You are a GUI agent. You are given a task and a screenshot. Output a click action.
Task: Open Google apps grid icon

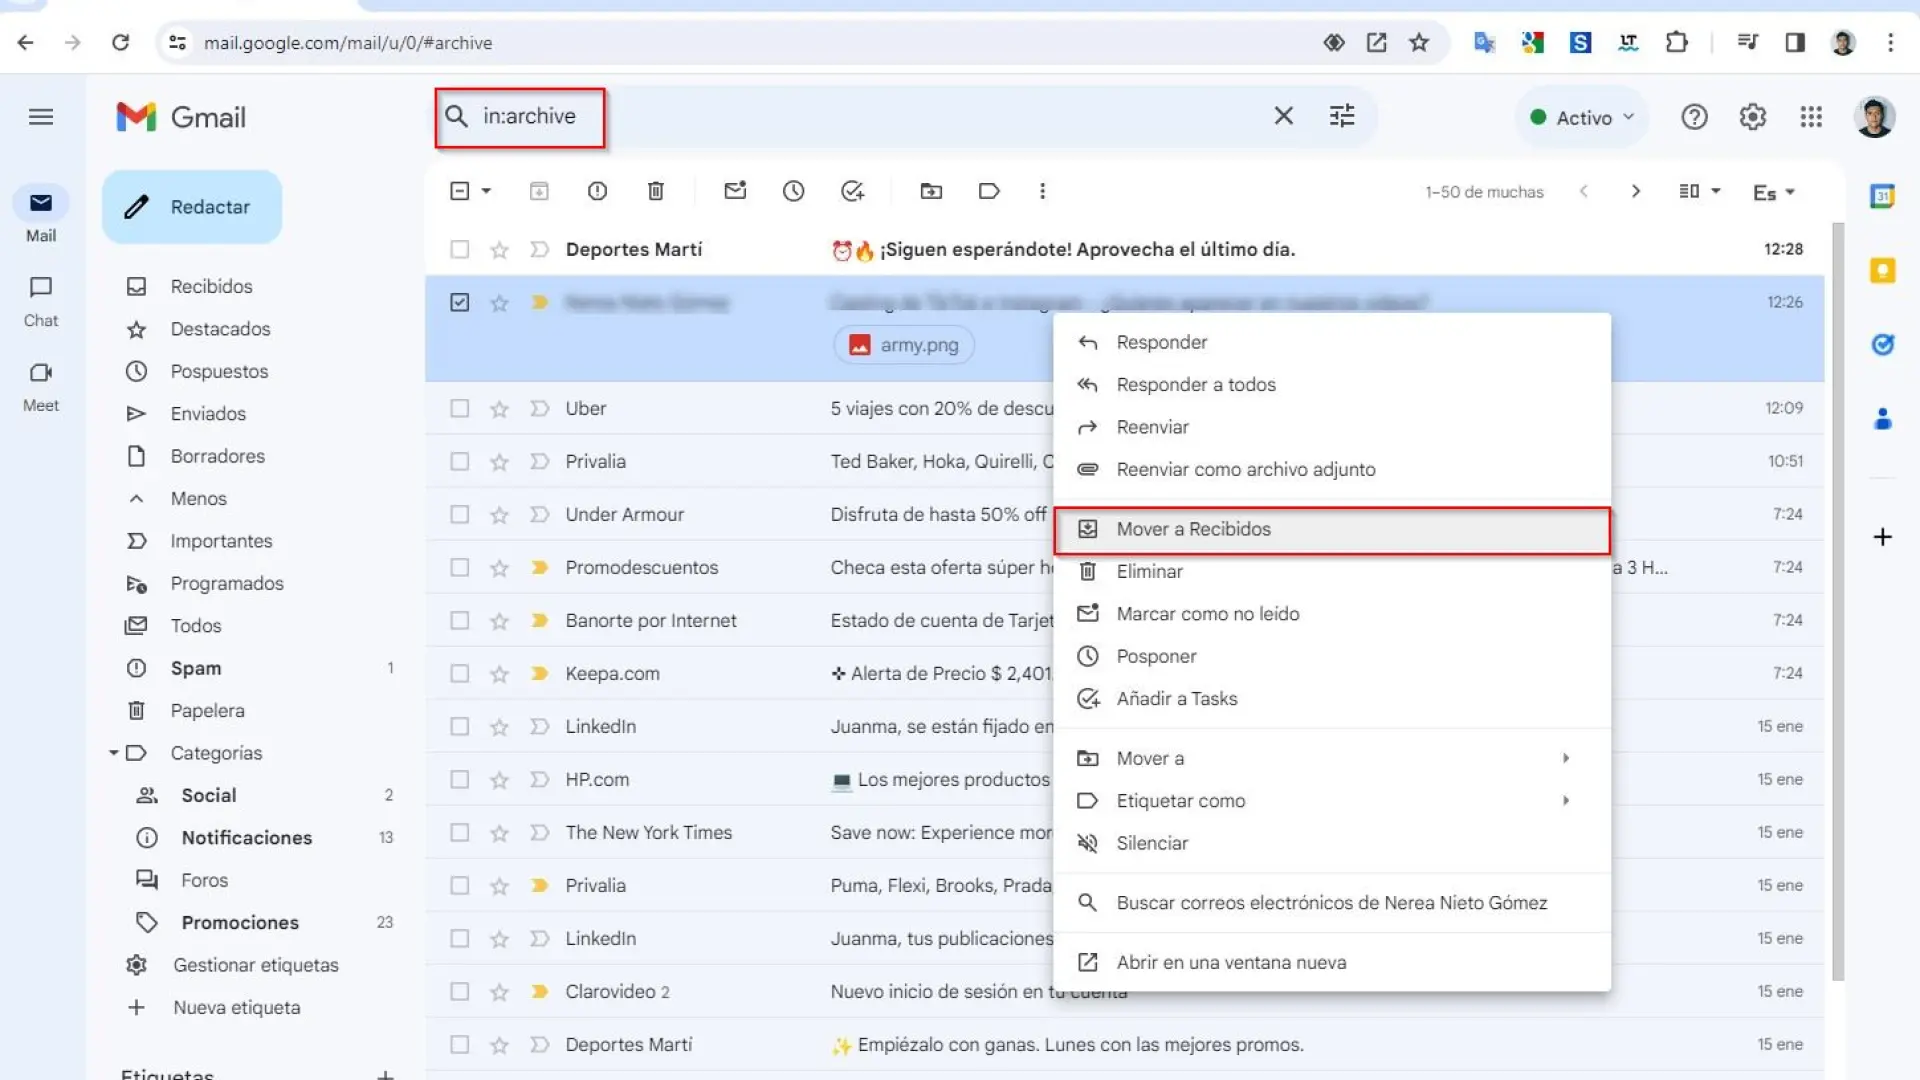point(1811,117)
